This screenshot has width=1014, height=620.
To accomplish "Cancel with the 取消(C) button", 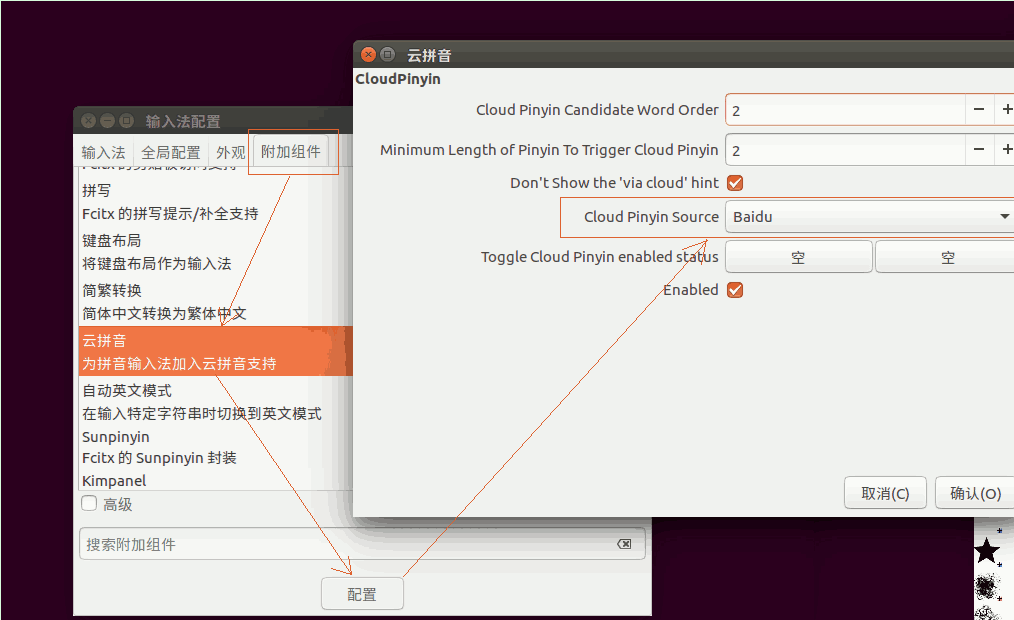I will [x=885, y=493].
